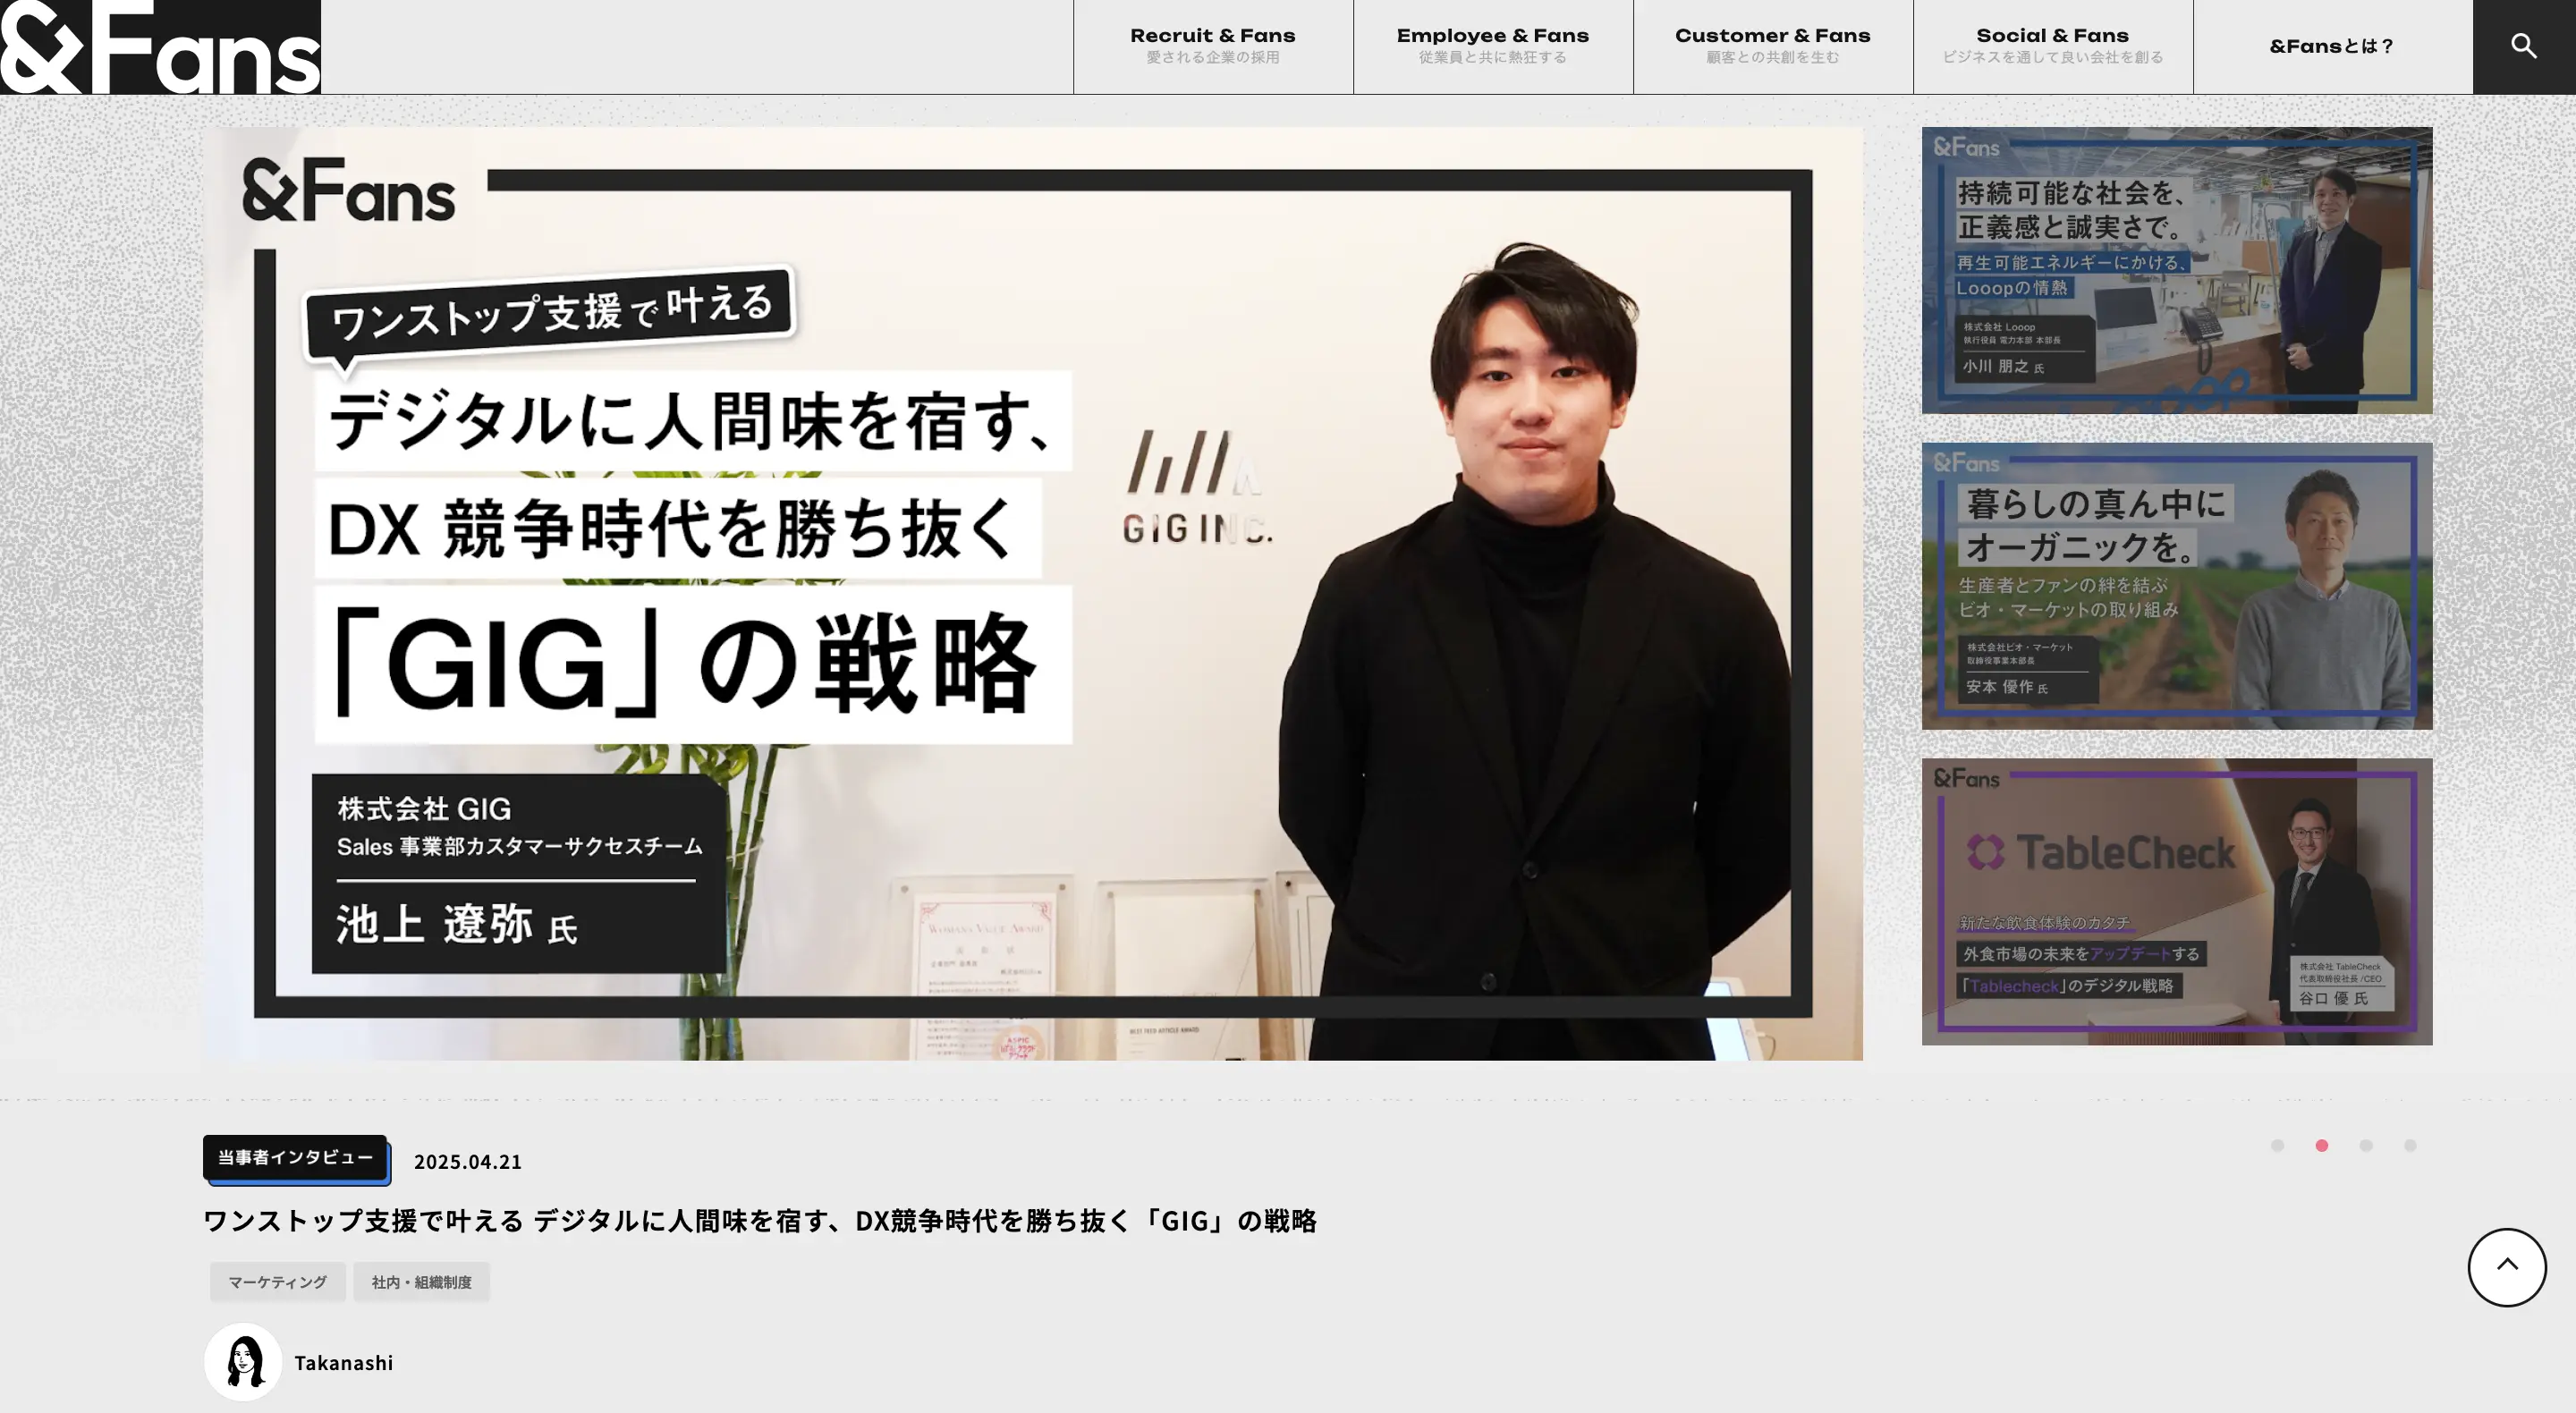Open the Looop sustainable society thumbnail

pos(2177,270)
